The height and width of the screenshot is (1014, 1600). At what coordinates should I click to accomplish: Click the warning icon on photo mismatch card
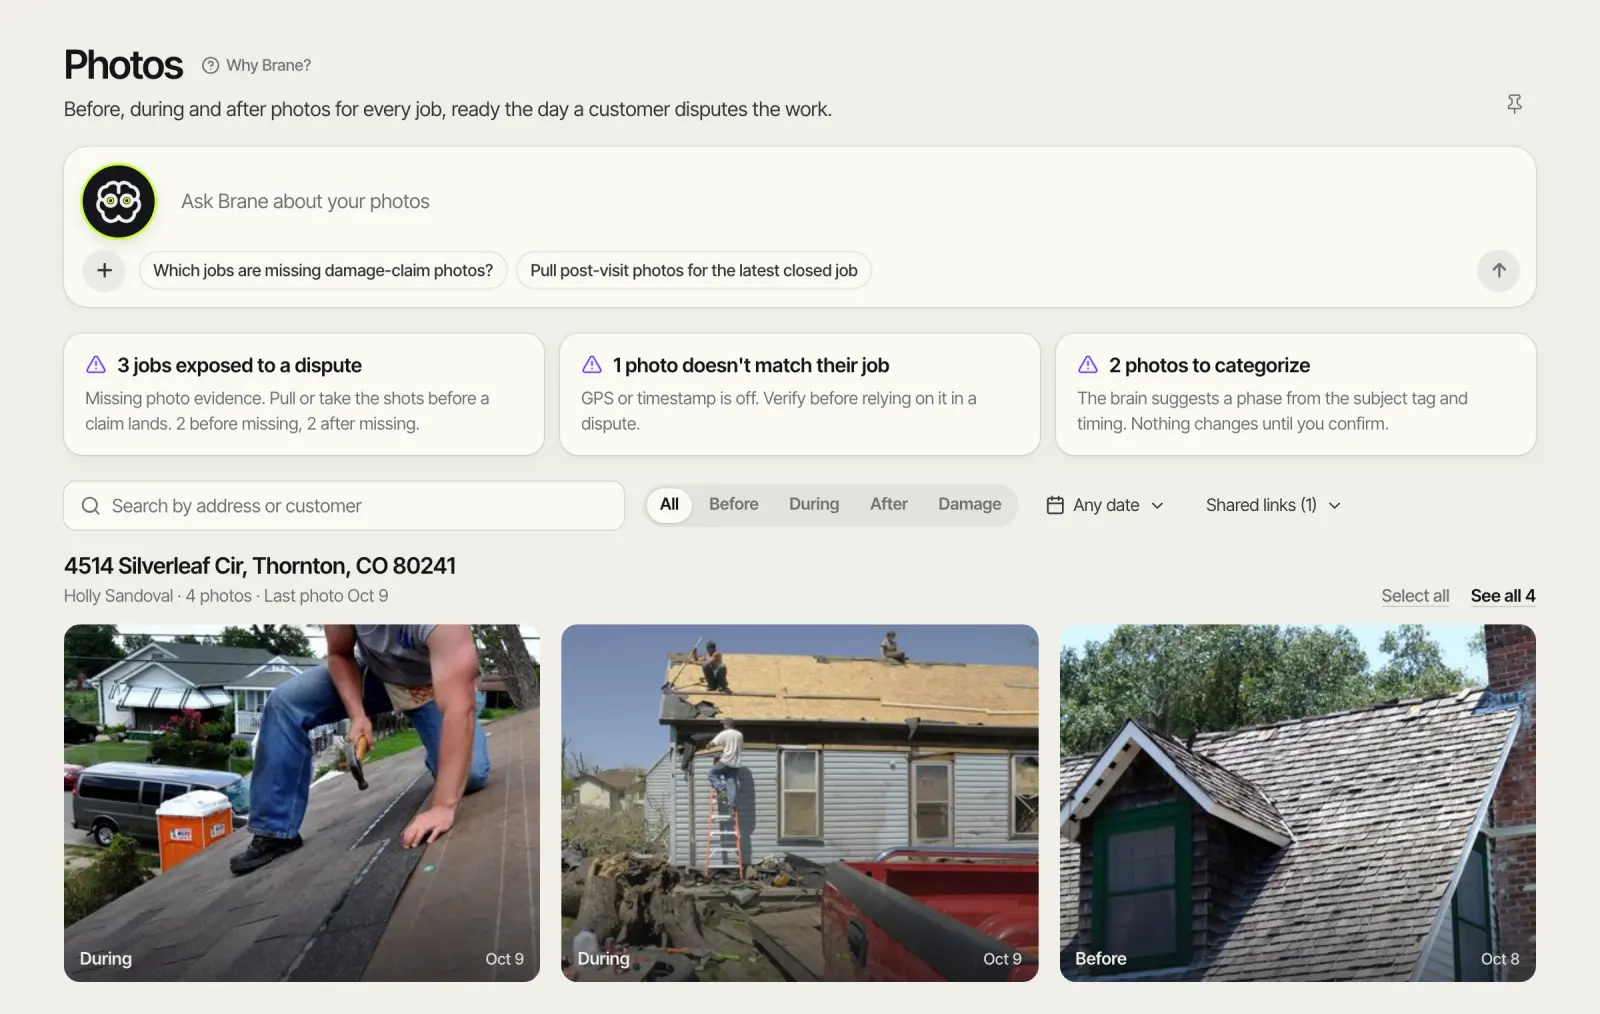(x=592, y=364)
